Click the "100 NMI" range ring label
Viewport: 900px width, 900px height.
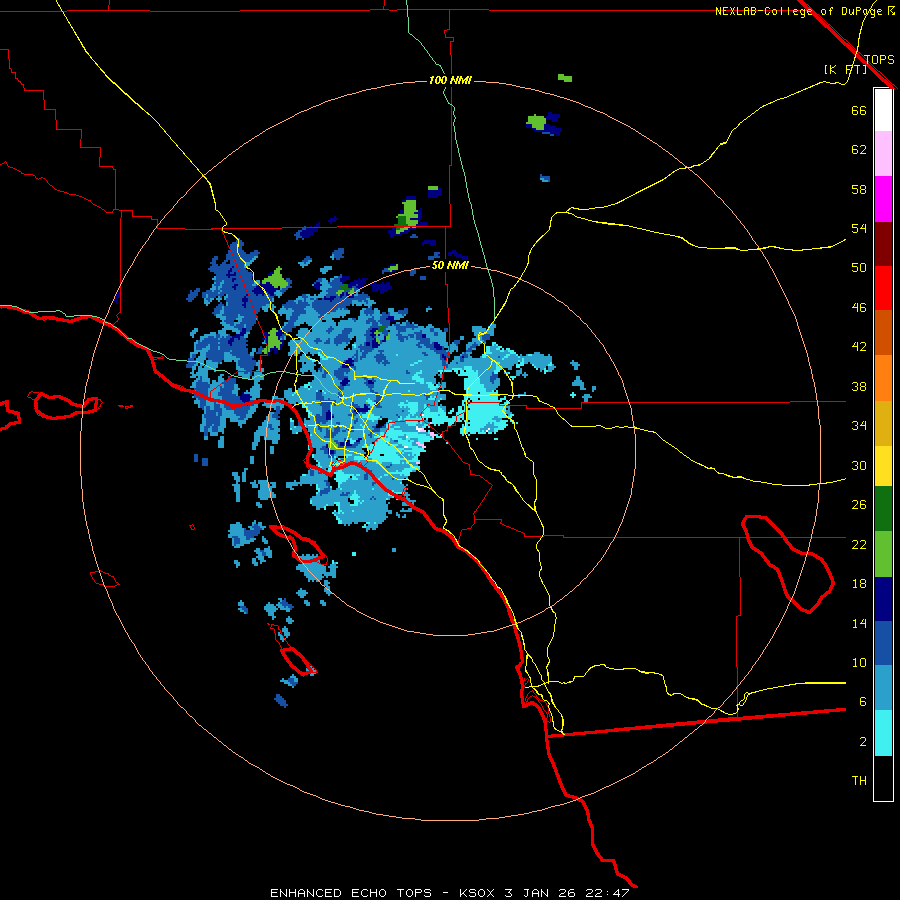[450, 80]
